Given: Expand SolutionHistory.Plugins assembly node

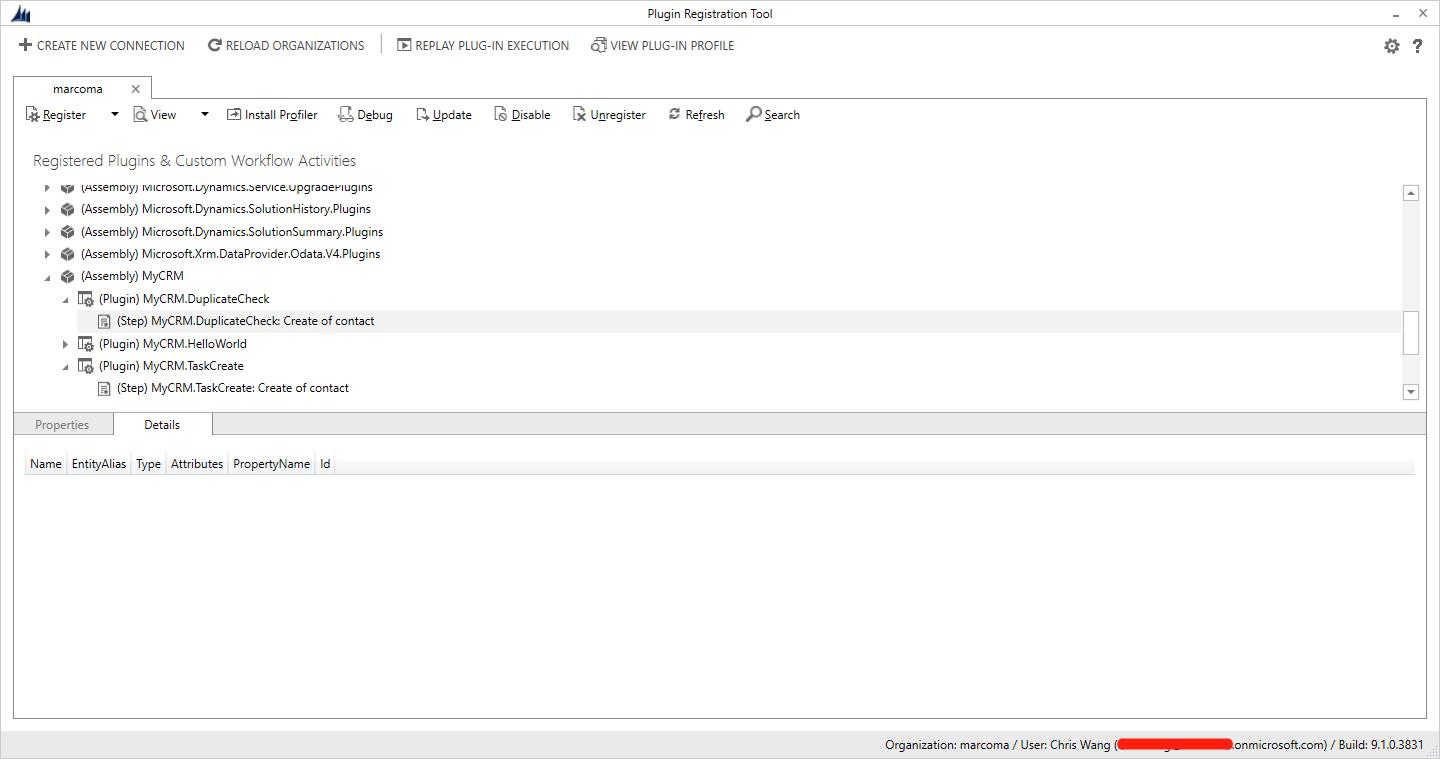Looking at the screenshot, I should [x=47, y=210].
